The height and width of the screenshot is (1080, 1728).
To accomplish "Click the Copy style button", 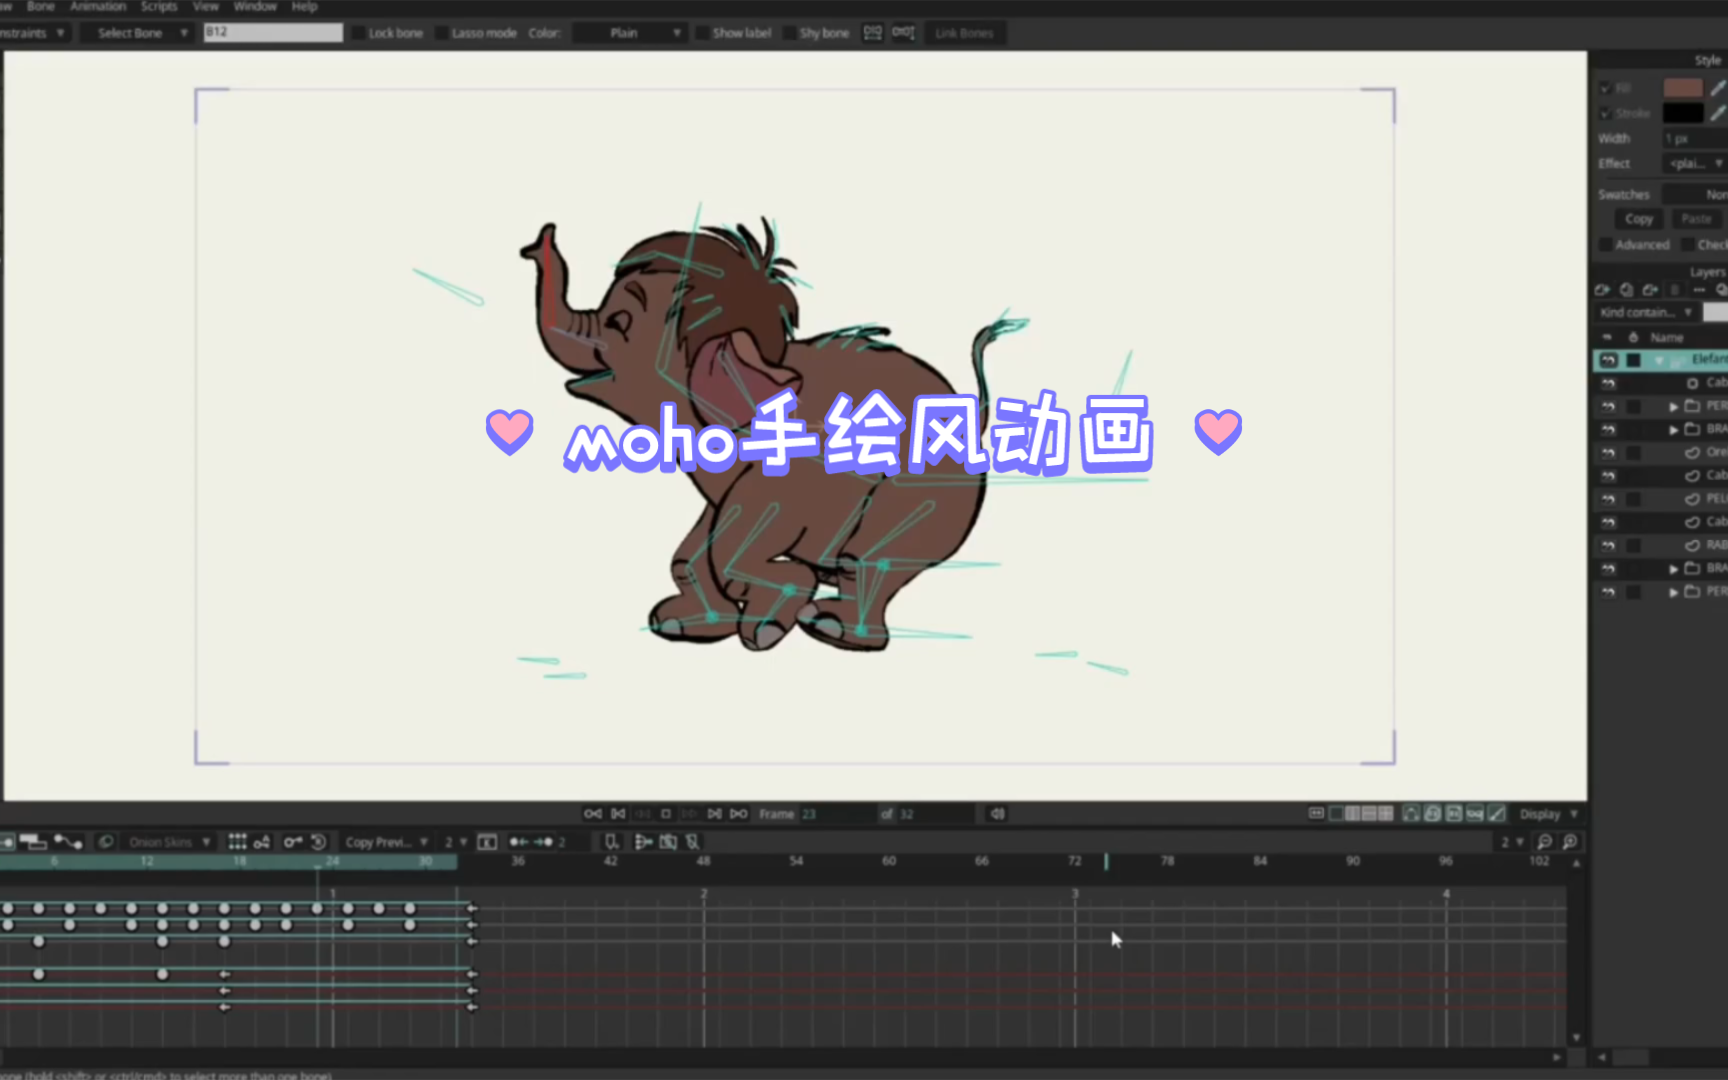I will pos(1639,219).
